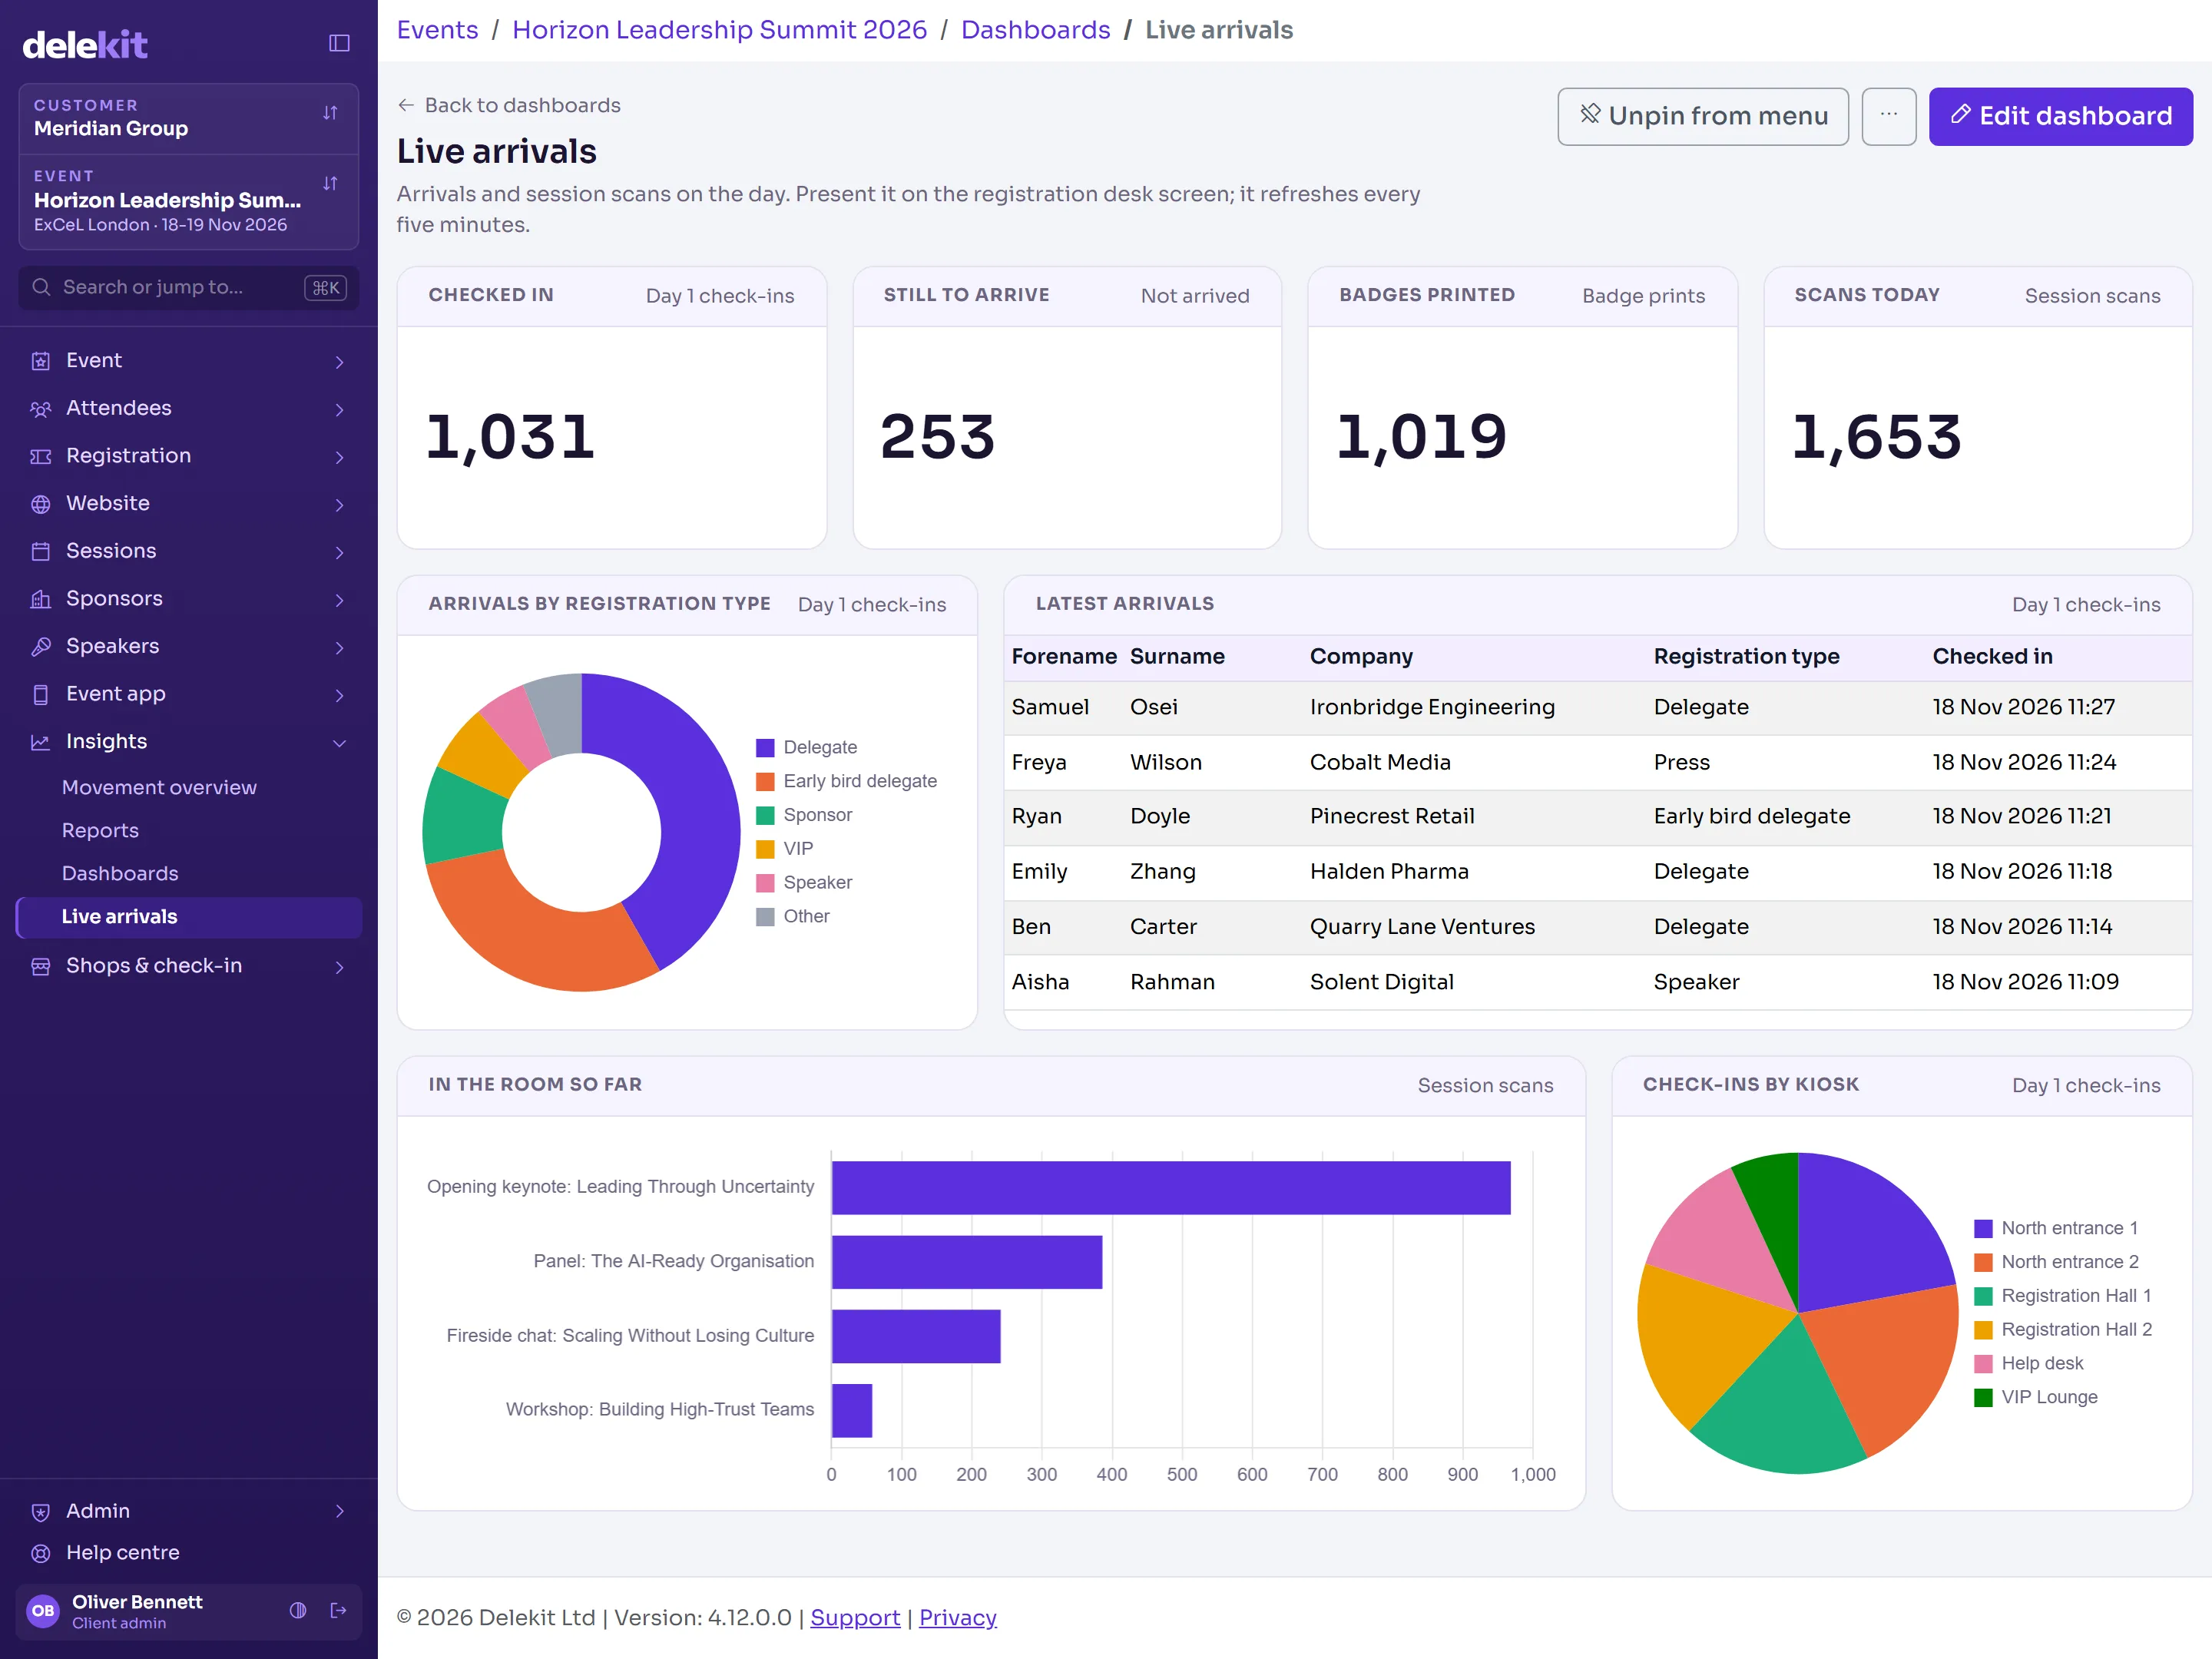The width and height of the screenshot is (2212, 1659).
Task: Open the more options ellipsis button
Action: click(1888, 116)
